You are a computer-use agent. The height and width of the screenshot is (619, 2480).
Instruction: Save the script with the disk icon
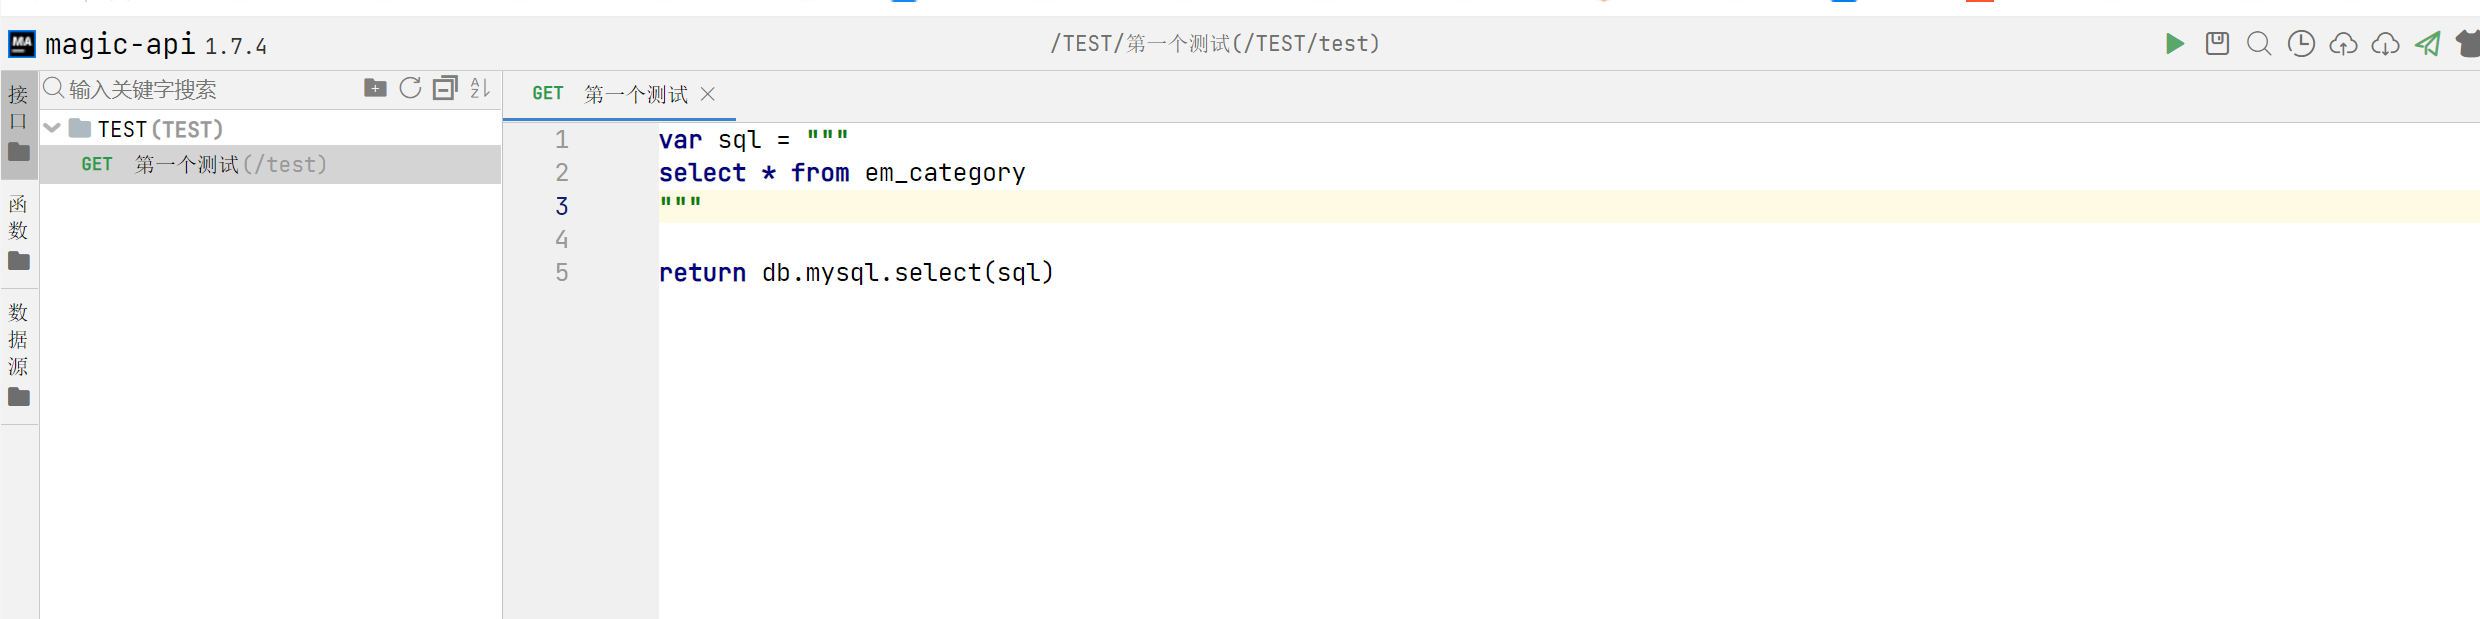pyautogui.click(x=2217, y=44)
